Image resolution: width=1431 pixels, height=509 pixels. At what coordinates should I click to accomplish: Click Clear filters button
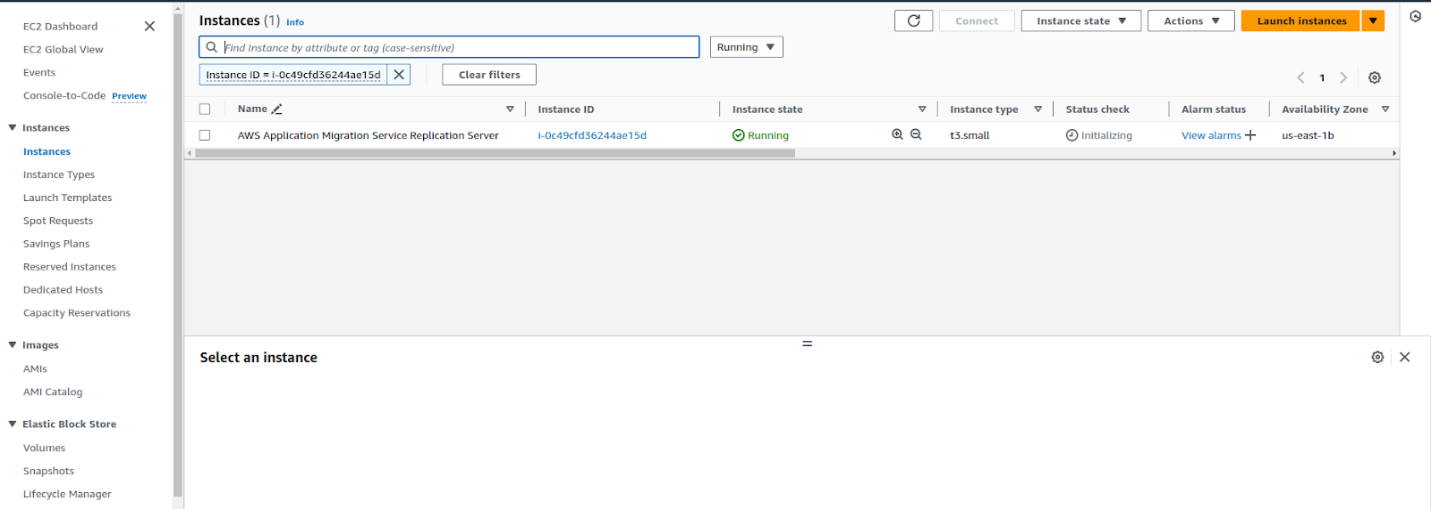[x=489, y=75]
